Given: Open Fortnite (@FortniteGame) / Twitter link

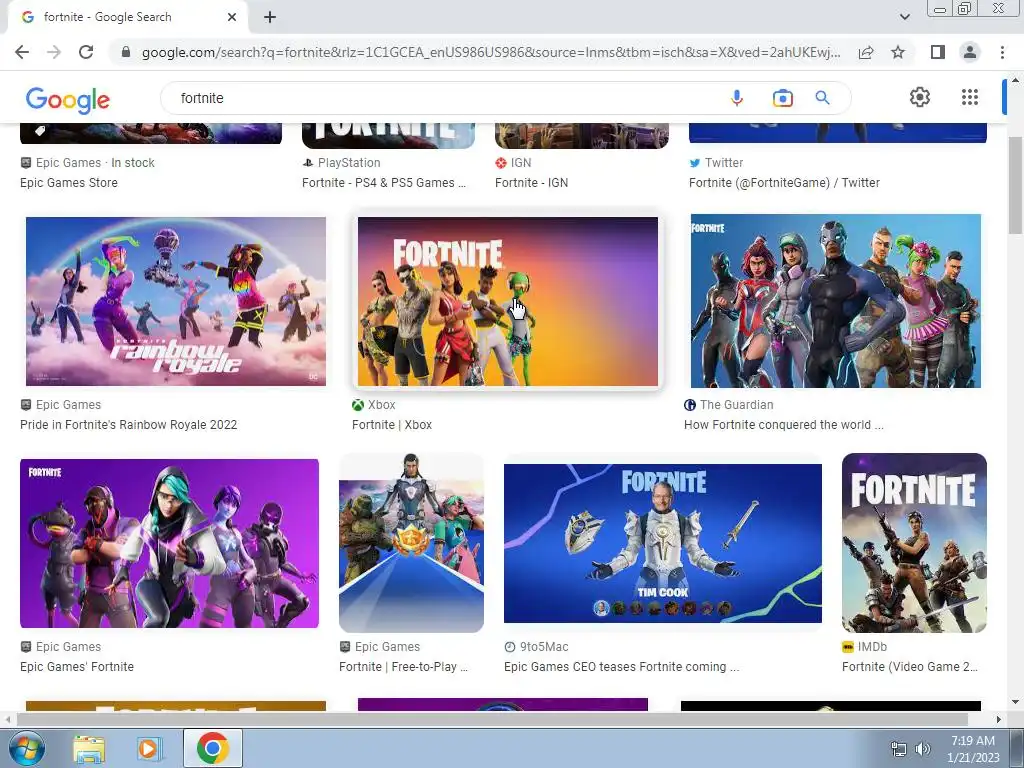Looking at the screenshot, I should pyautogui.click(x=784, y=183).
